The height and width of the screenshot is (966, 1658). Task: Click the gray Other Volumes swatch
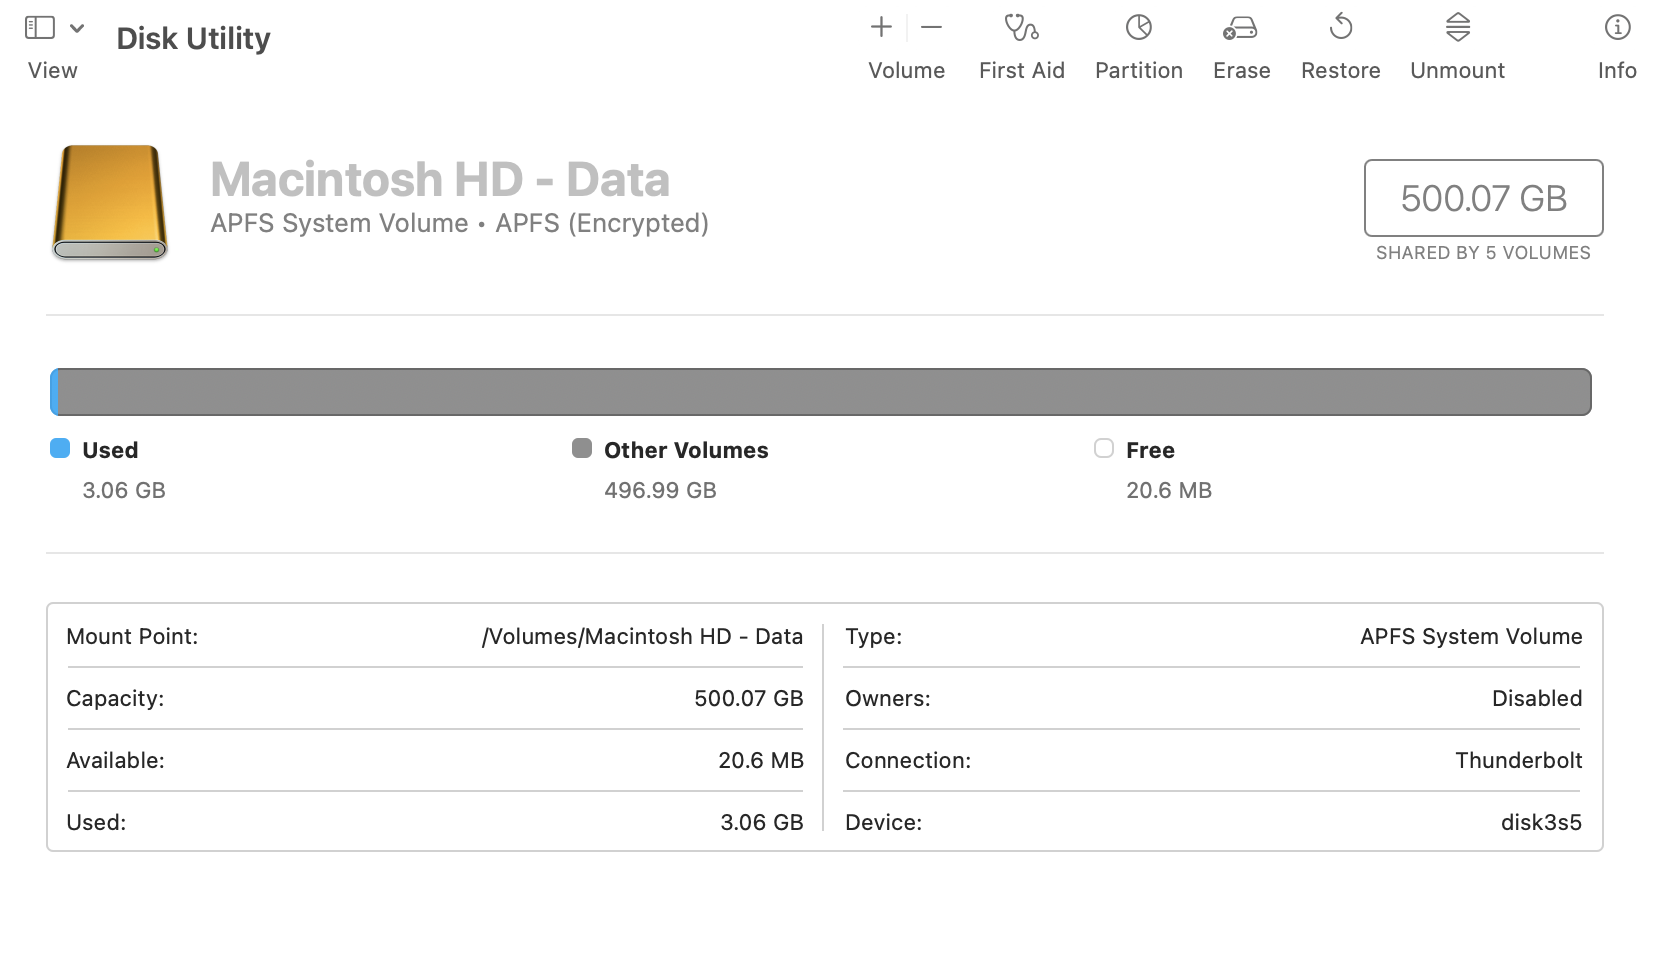click(582, 448)
